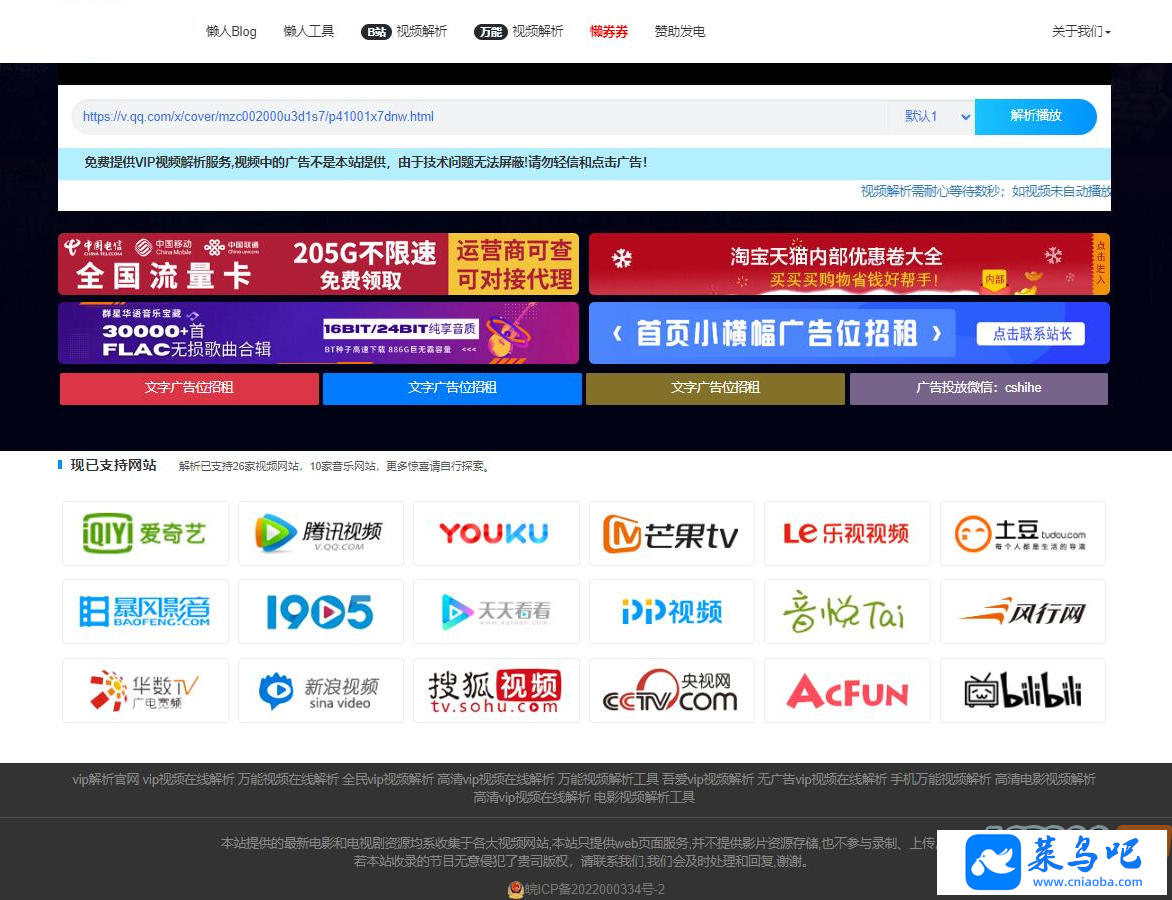
Task: Select the Sohu Video logo tile
Action: point(496,690)
